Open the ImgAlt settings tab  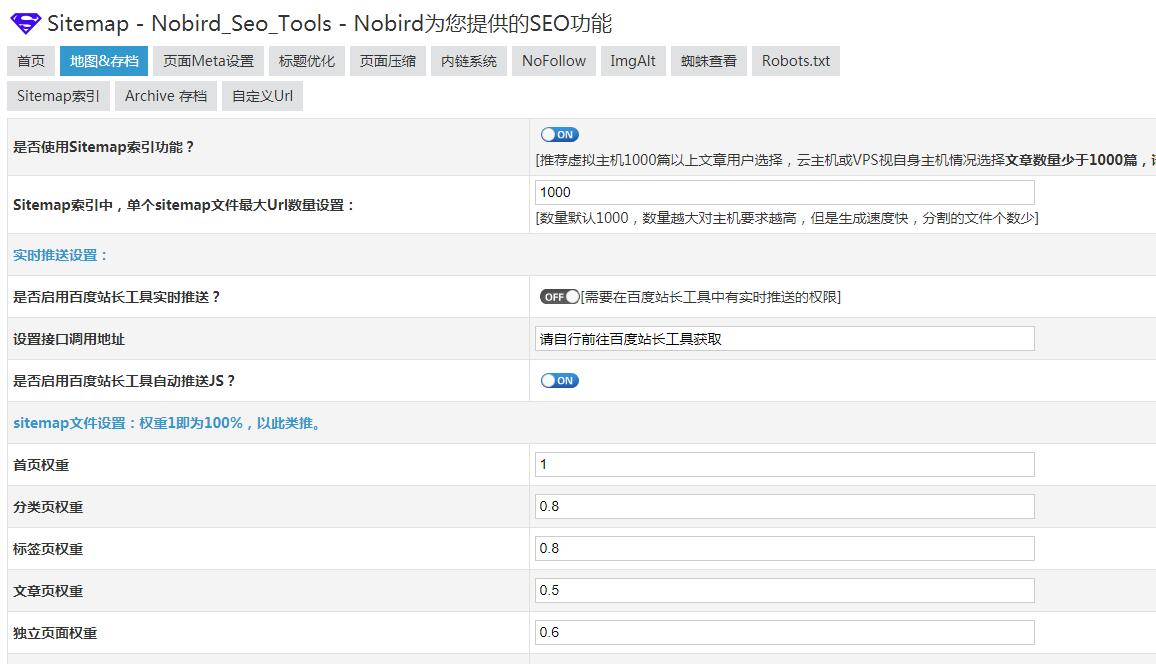click(x=633, y=60)
